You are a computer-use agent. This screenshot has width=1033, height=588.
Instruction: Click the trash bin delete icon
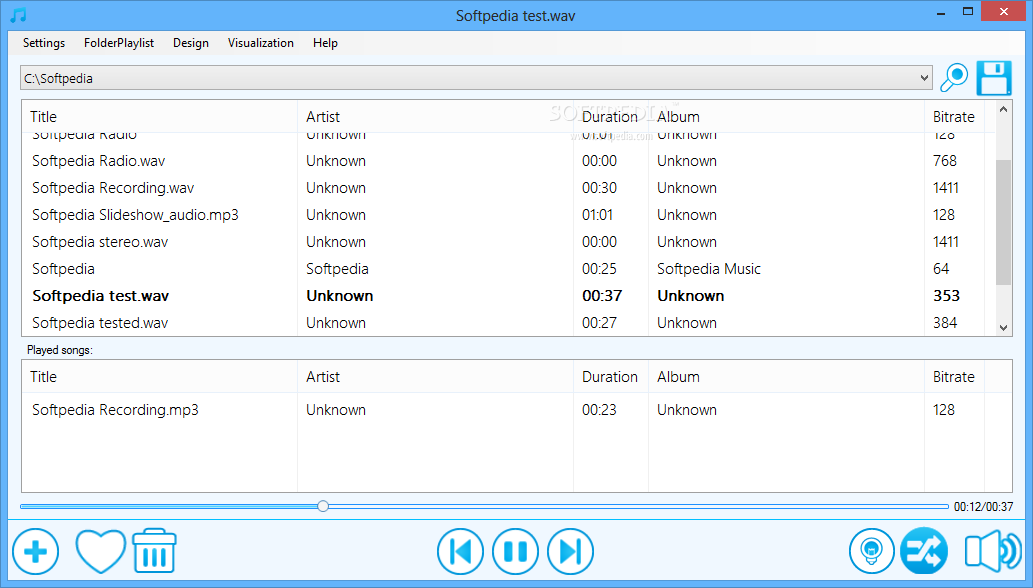click(x=154, y=550)
